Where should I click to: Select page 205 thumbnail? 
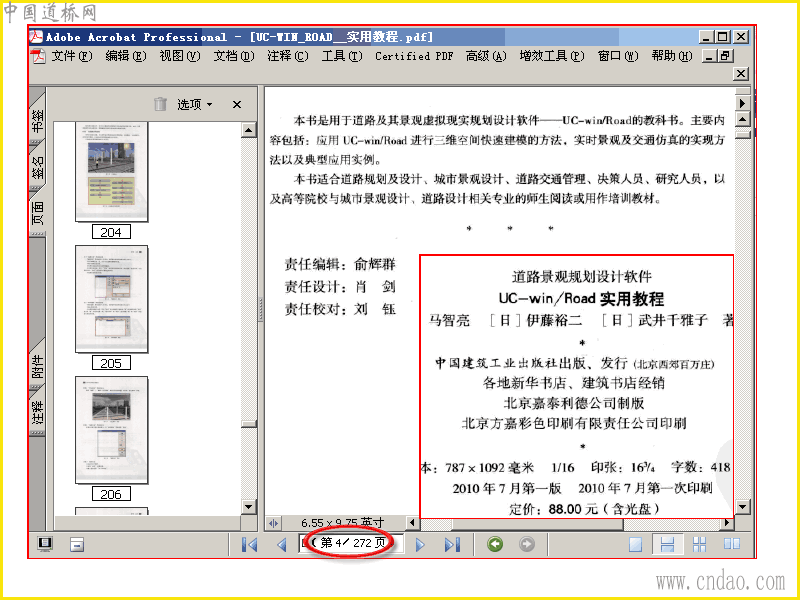click(111, 299)
